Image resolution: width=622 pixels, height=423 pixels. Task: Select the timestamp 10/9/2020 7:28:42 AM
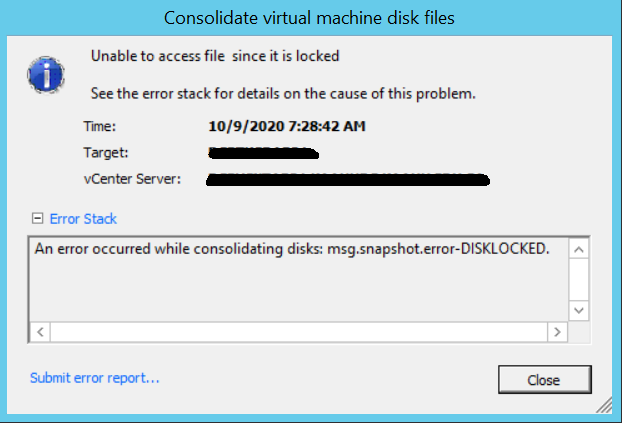(287, 126)
